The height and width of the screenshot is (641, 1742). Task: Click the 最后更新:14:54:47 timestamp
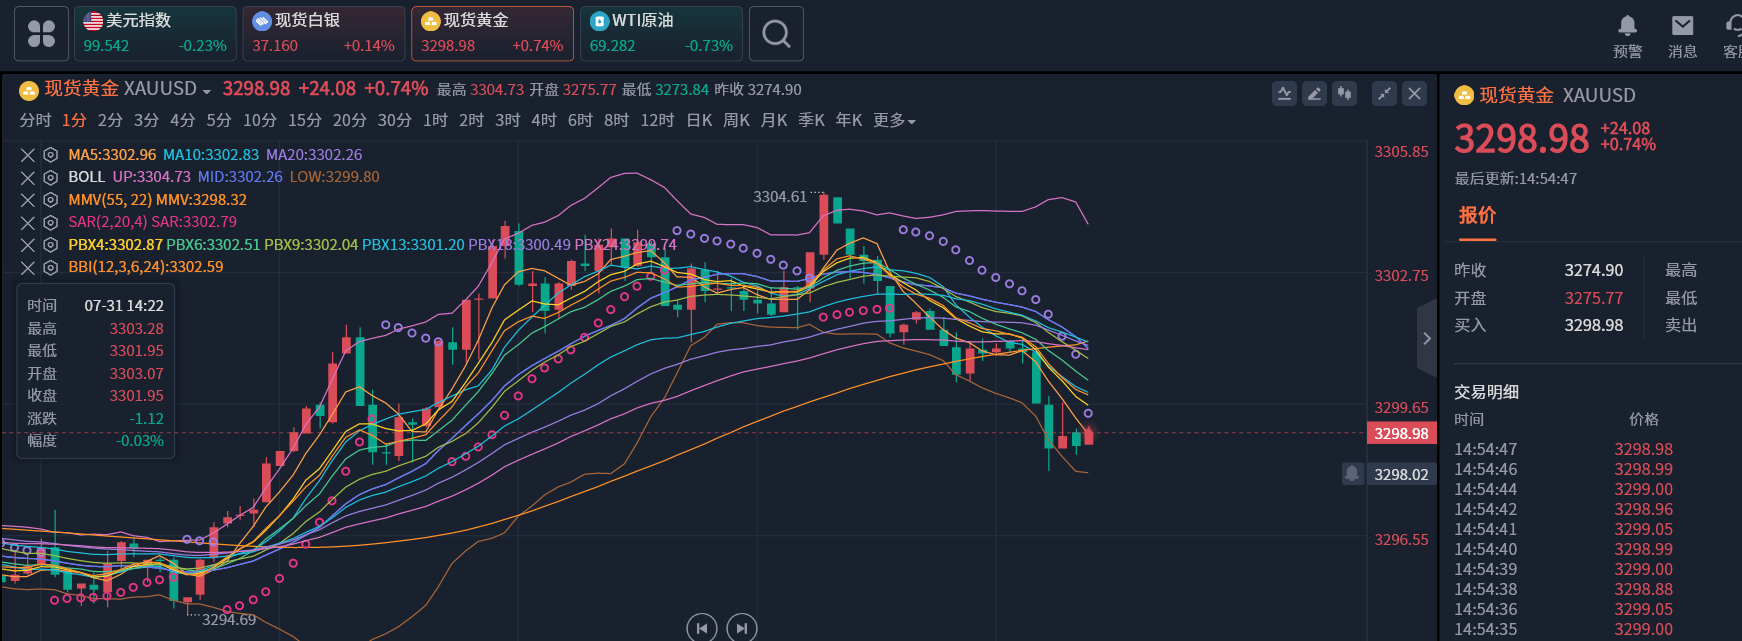[1516, 179]
